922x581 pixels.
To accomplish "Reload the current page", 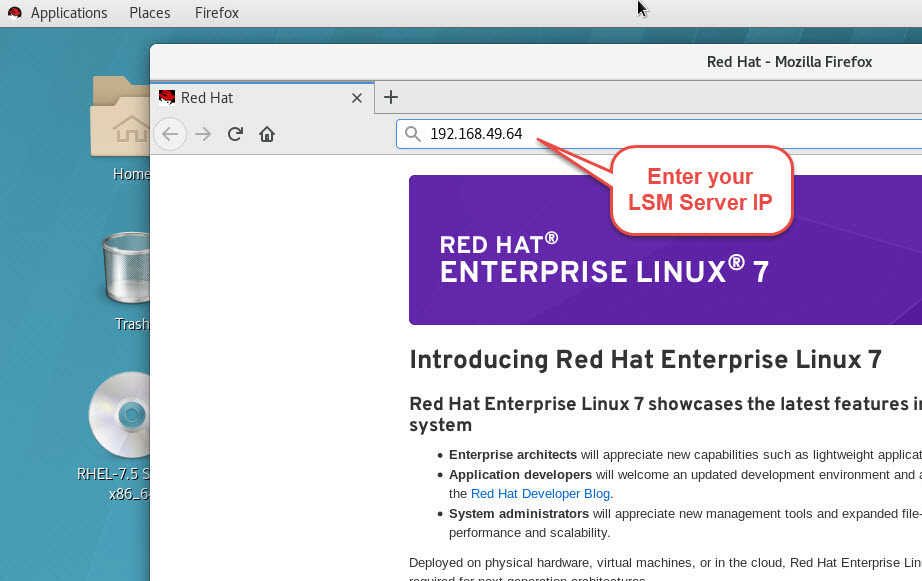I will 235,134.
